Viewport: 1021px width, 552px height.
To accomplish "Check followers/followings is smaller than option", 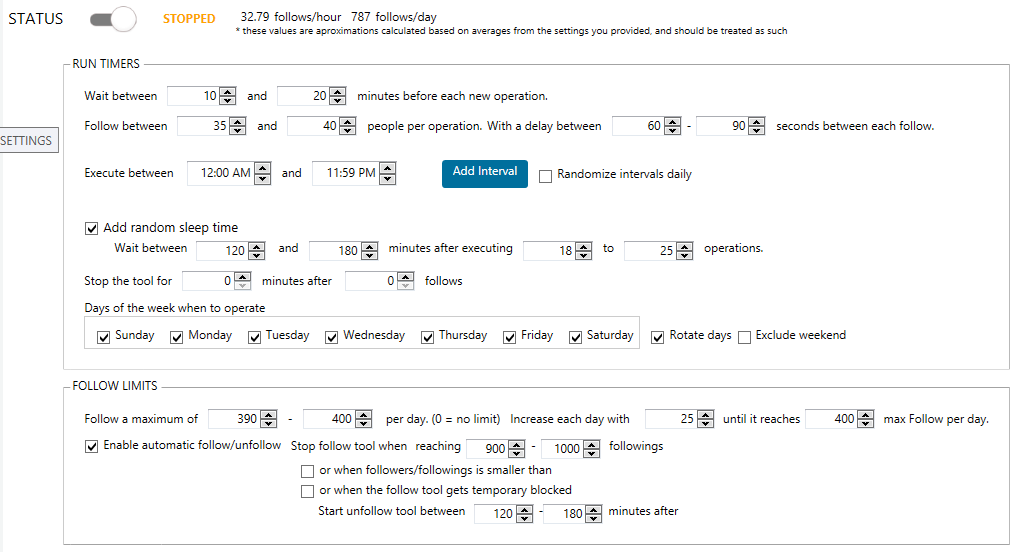I will [x=307, y=471].
